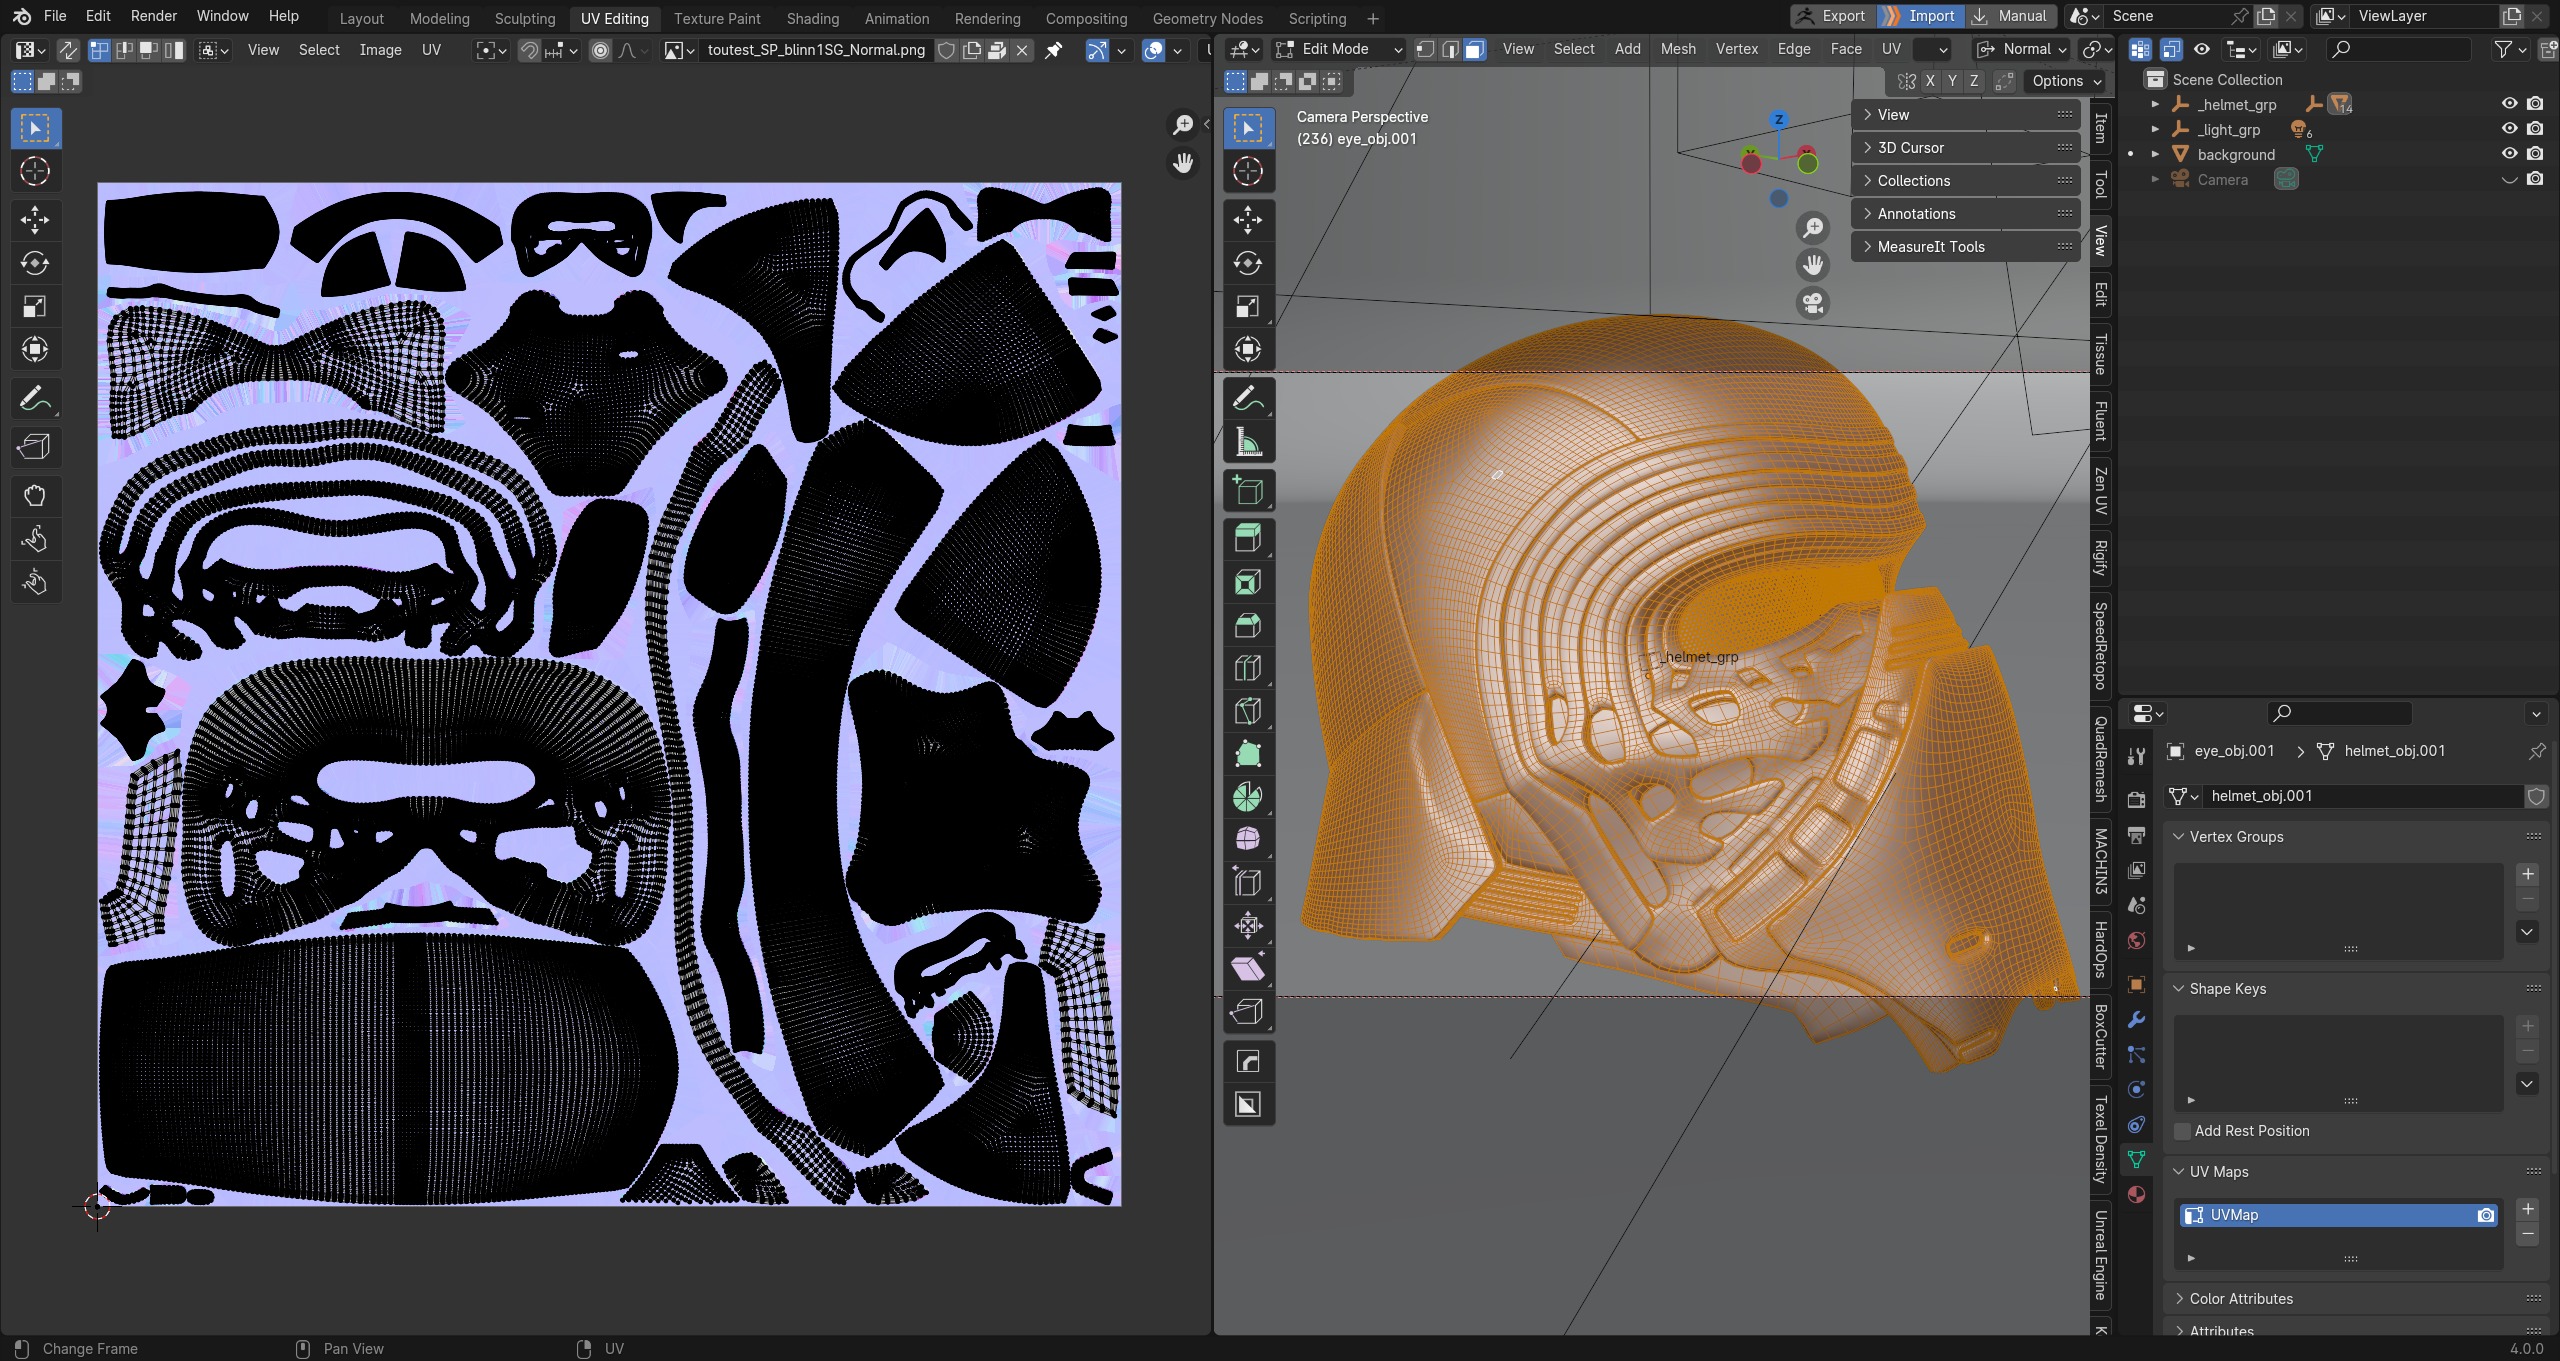Select the Loop Cut tool

1248,668
